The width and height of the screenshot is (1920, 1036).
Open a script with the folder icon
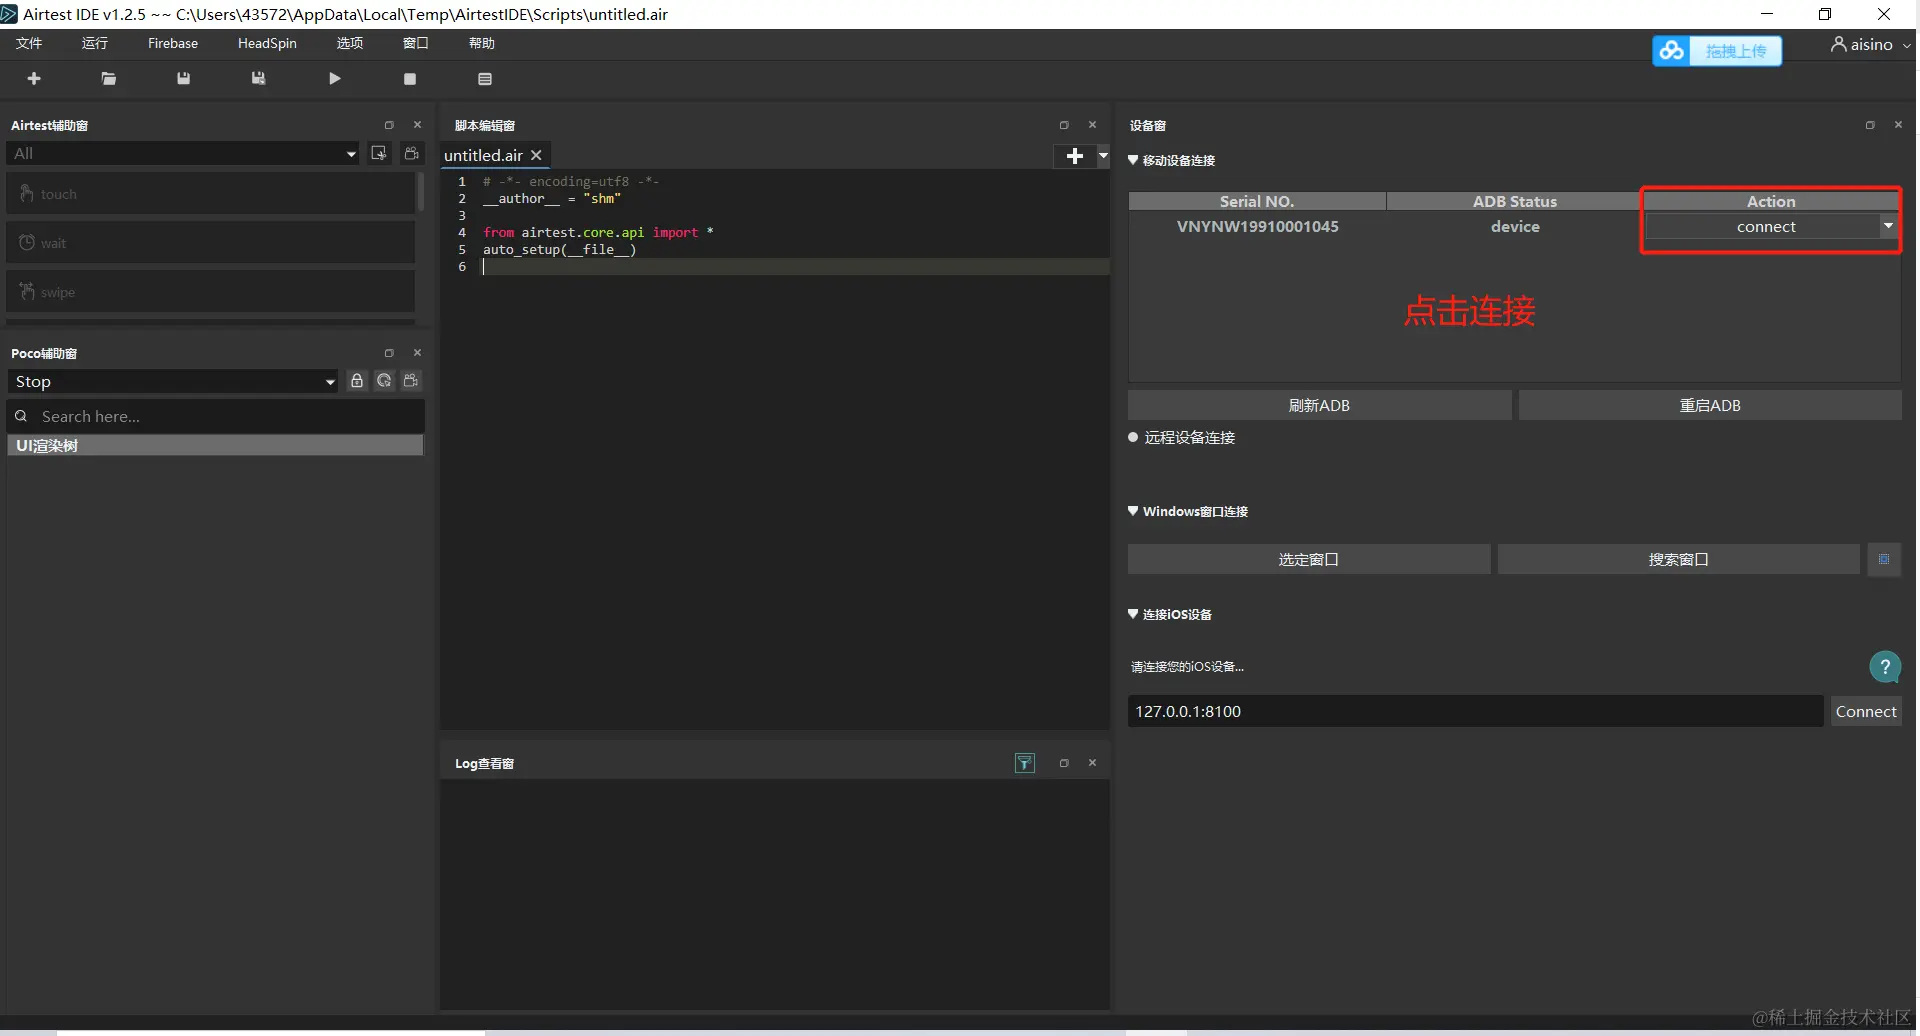tap(109, 79)
